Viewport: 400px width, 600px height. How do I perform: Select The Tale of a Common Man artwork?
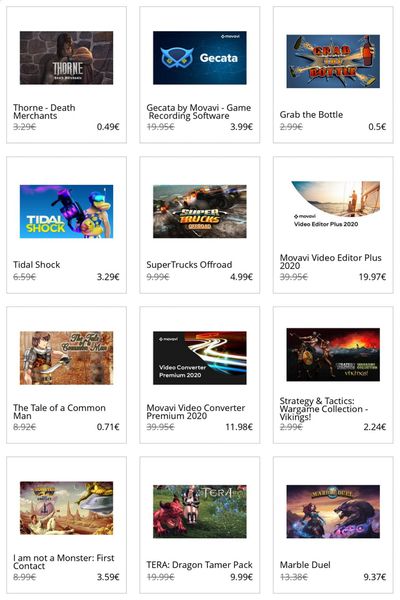(x=66, y=358)
